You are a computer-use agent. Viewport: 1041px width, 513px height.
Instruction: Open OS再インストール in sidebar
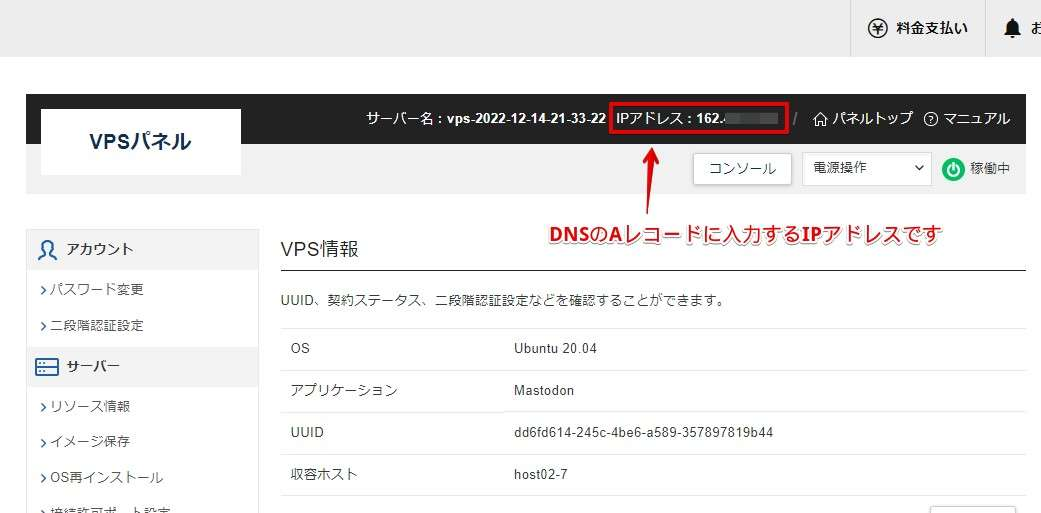click(106, 477)
